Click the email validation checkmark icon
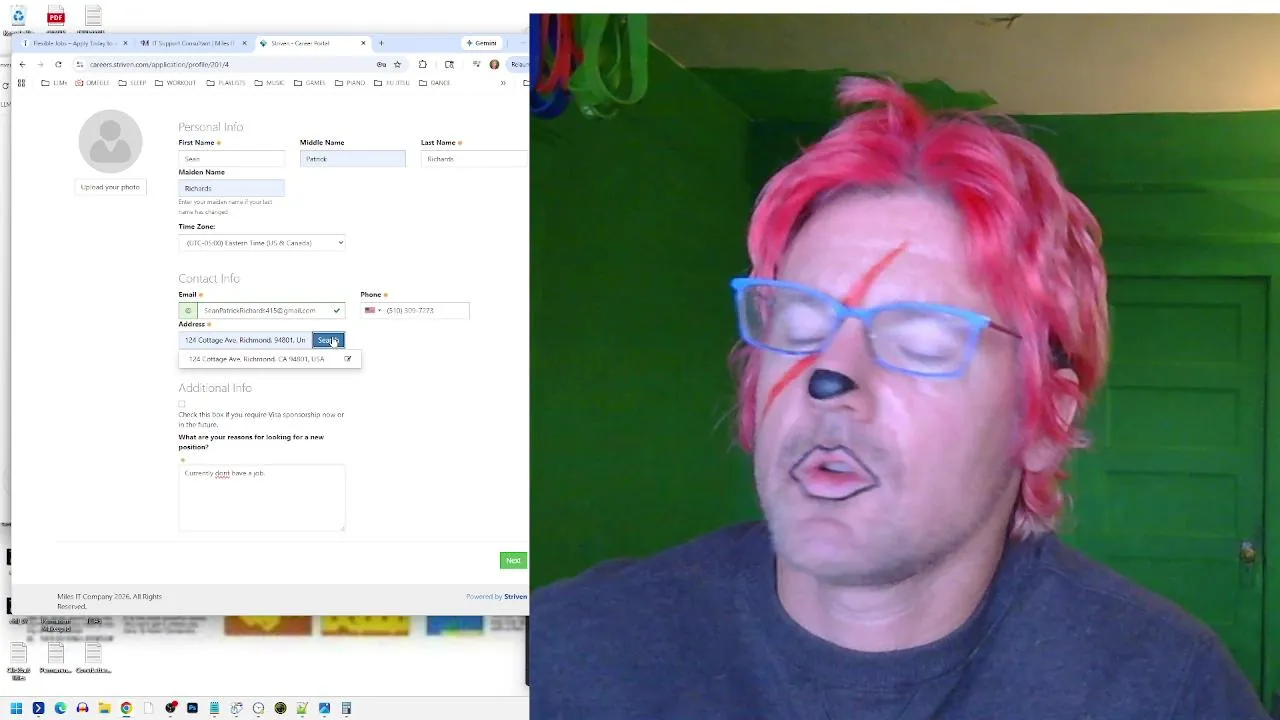1280x720 pixels. [x=337, y=310]
